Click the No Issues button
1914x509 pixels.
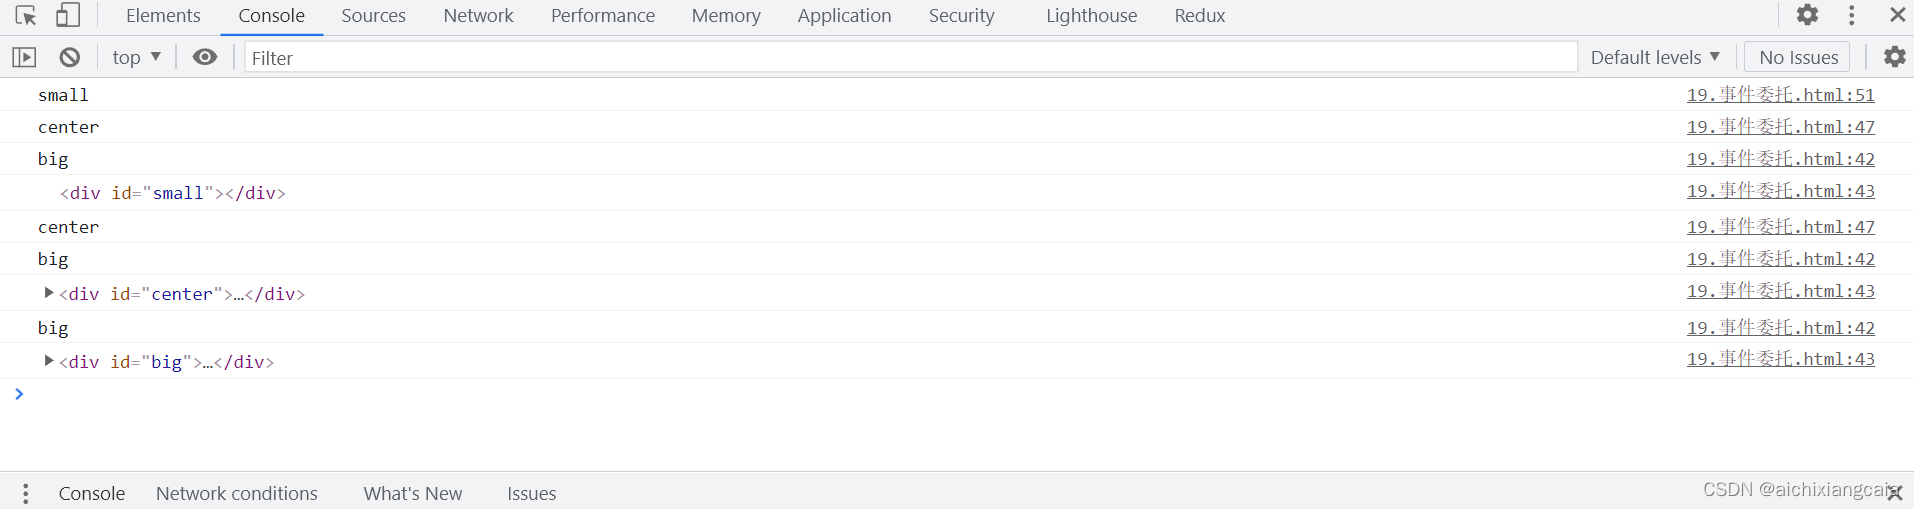[1798, 57]
